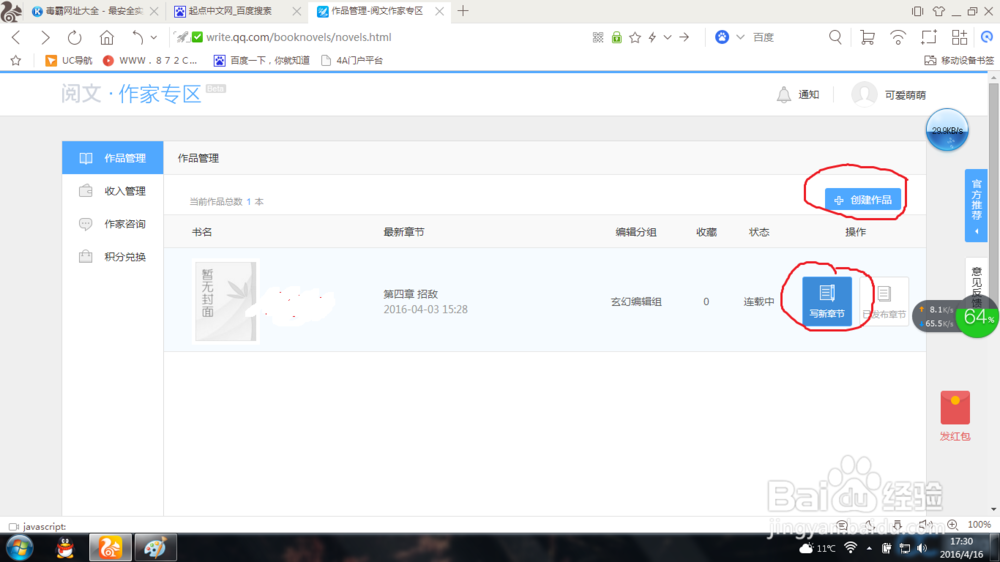
Task: Close the 起点中文网_百度搜索 tab
Action: [297, 11]
